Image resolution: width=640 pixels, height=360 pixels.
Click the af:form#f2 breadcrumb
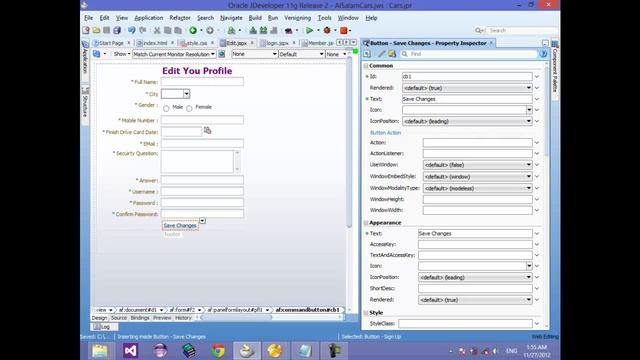(x=182, y=310)
